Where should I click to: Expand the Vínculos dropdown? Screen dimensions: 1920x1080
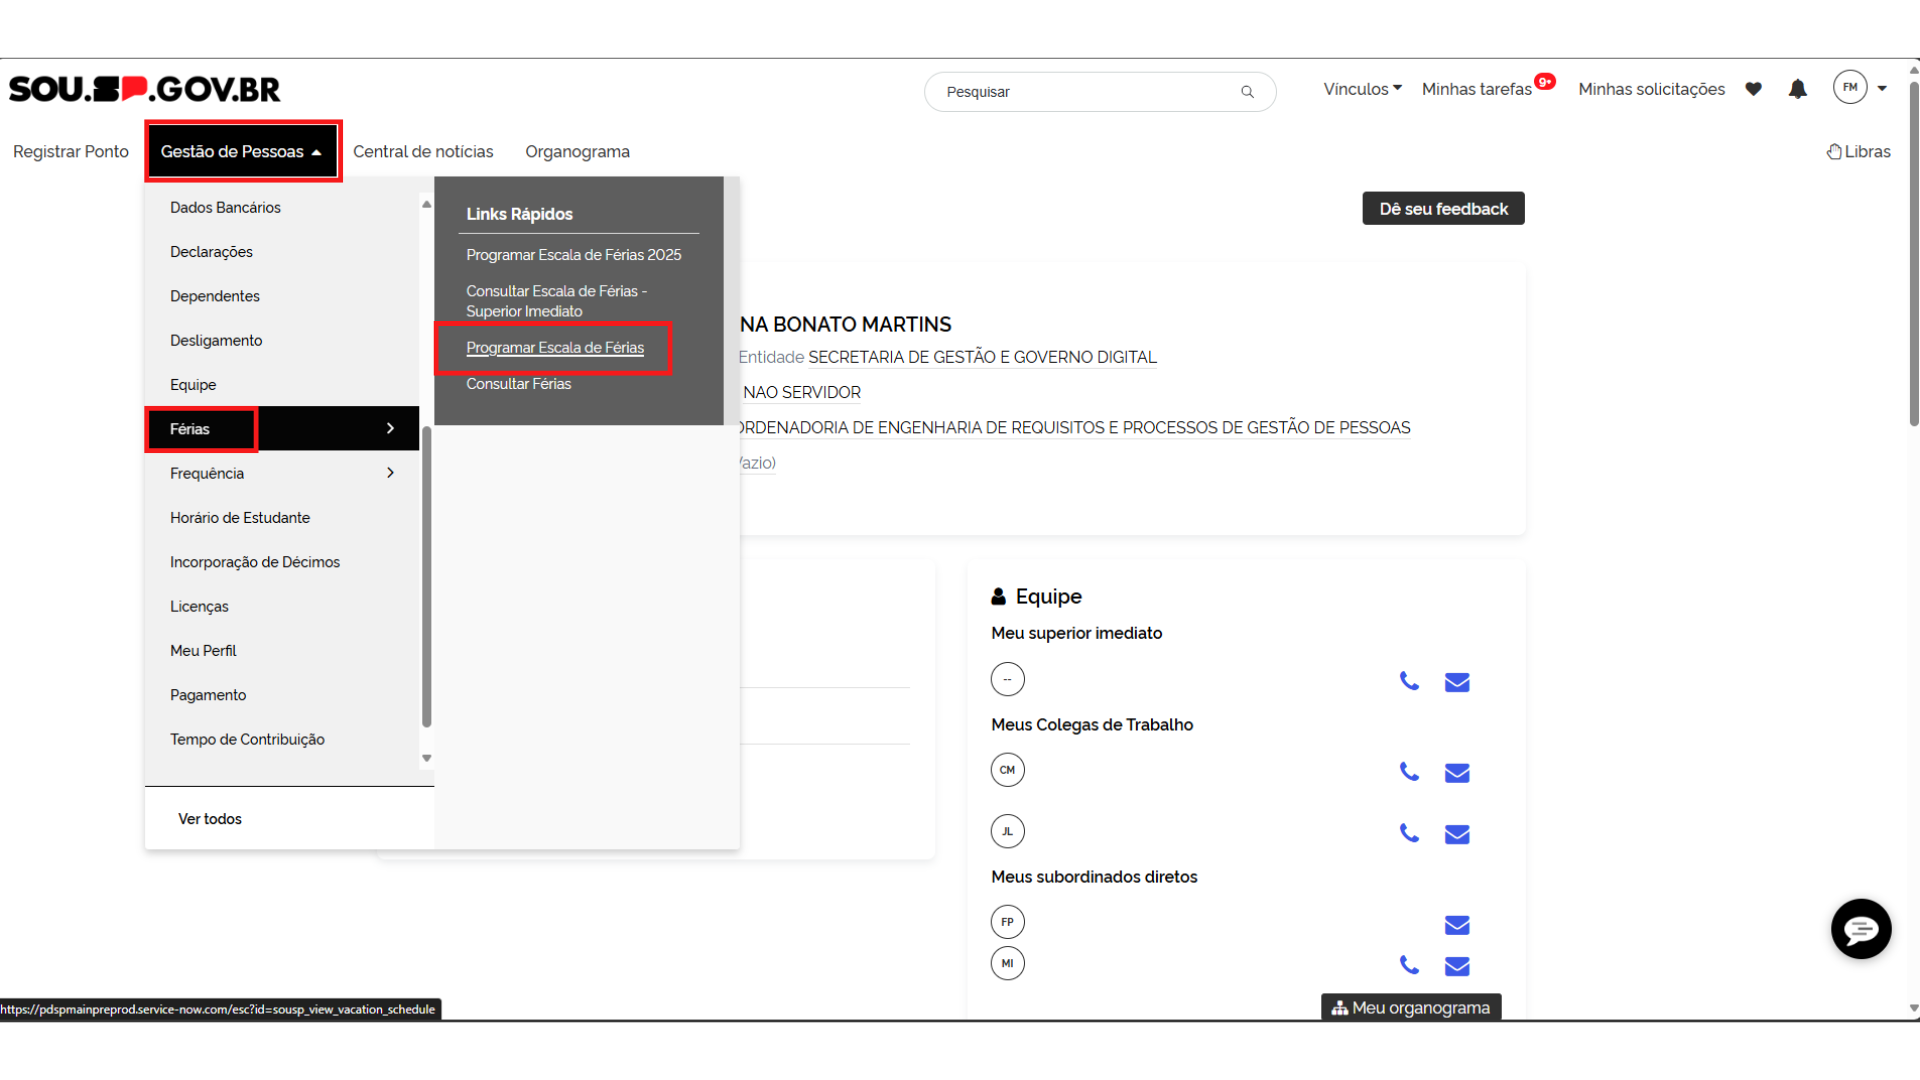(1362, 89)
